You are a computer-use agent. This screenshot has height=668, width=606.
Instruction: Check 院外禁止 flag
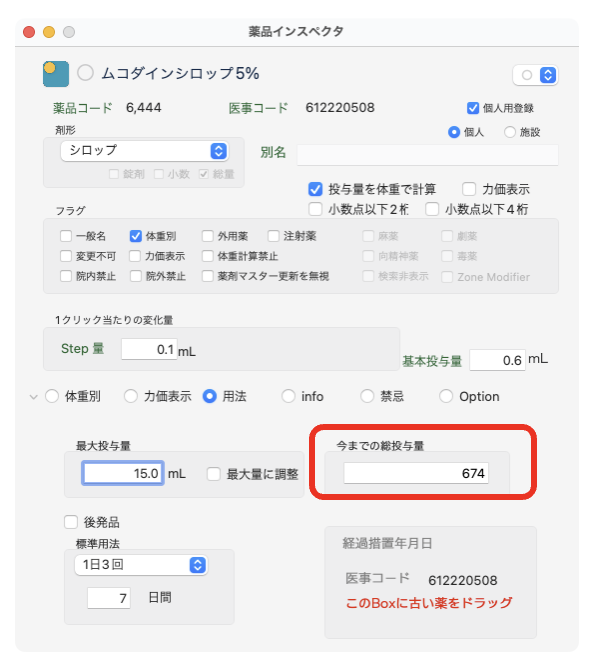[136, 276]
